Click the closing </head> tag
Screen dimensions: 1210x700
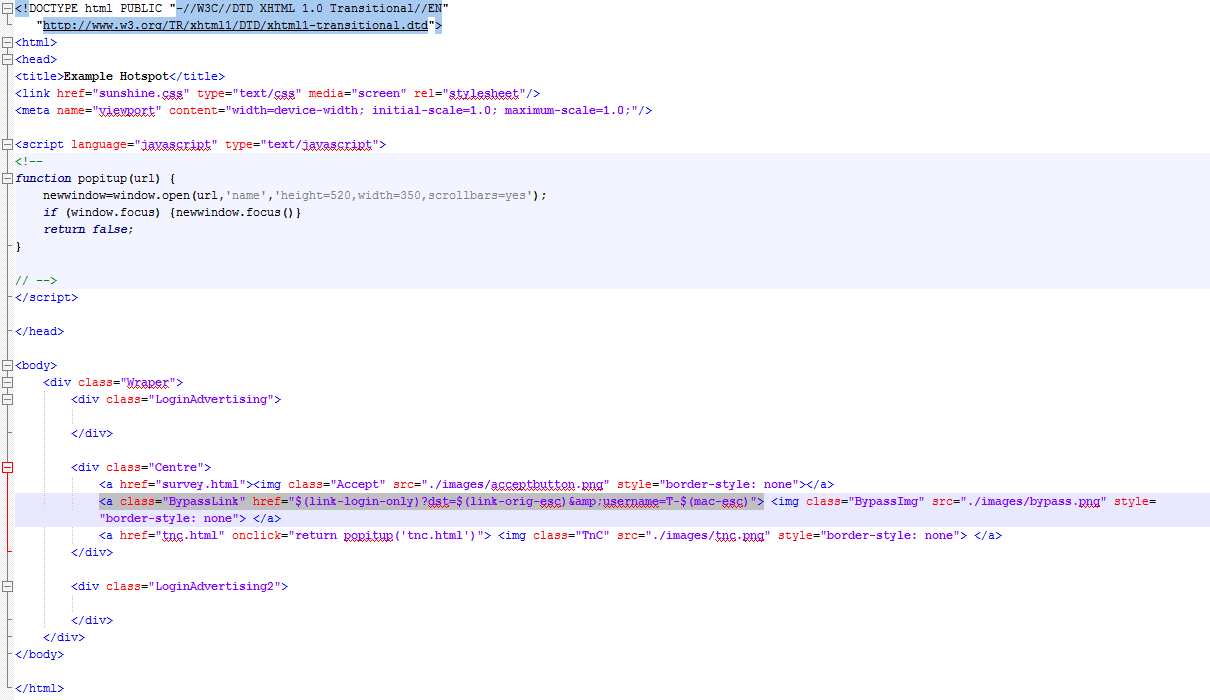pos(39,331)
